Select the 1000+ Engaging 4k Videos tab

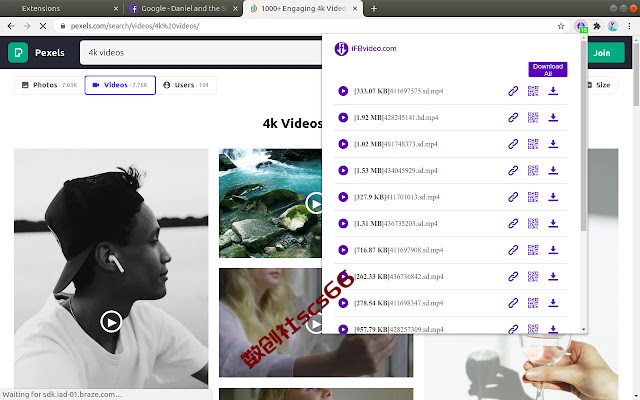point(303,9)
